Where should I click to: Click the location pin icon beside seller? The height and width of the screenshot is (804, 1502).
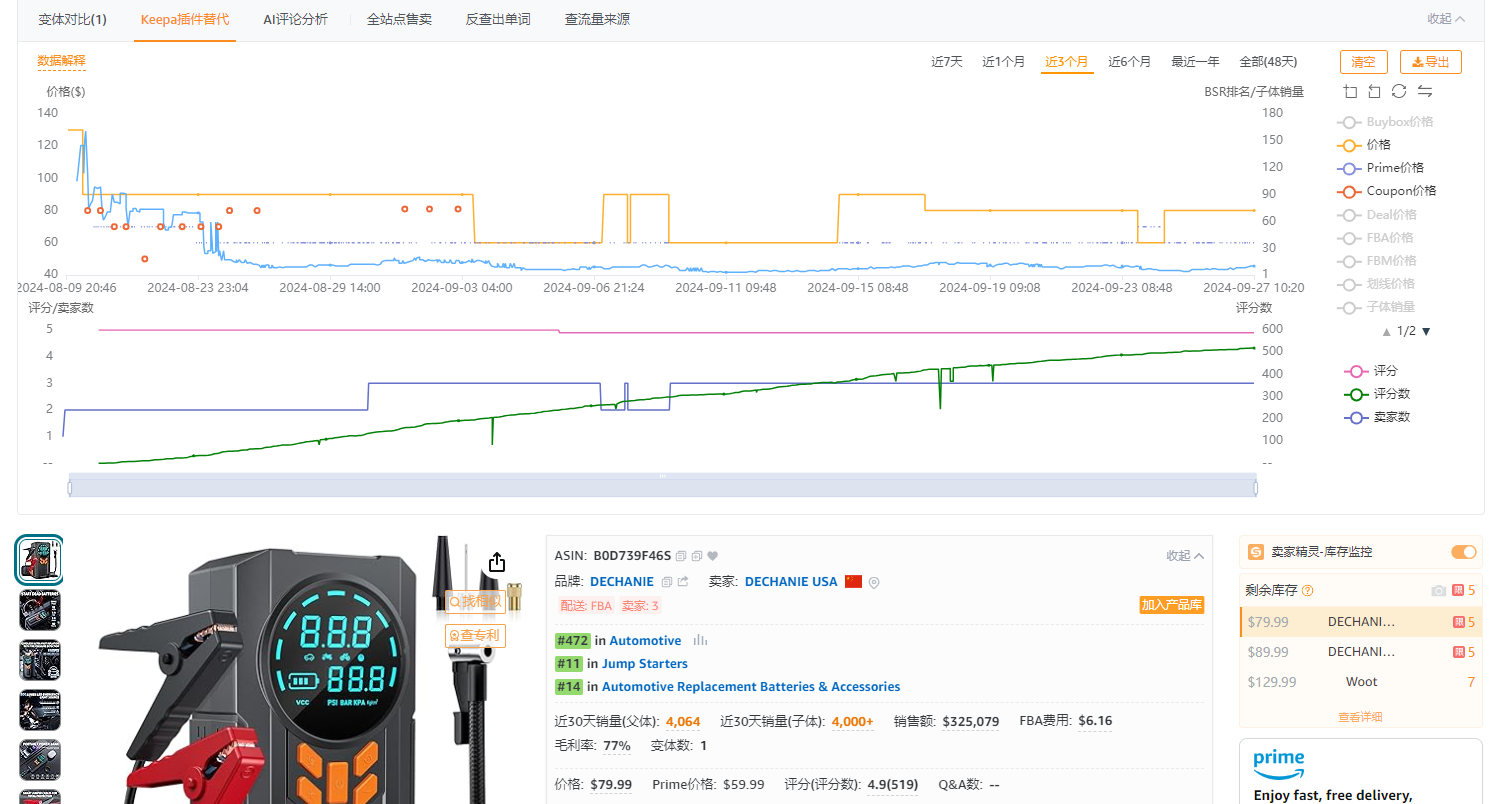click(874, 582)
